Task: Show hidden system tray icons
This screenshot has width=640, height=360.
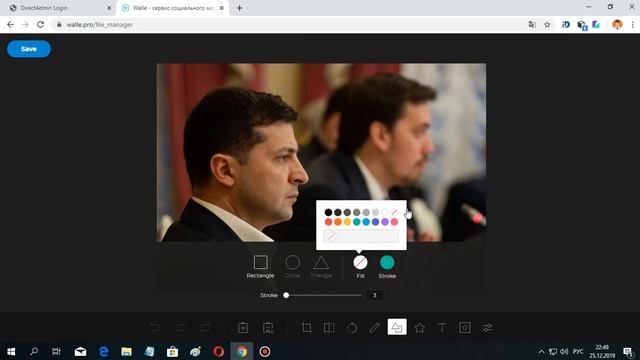Action: (541, 351)
